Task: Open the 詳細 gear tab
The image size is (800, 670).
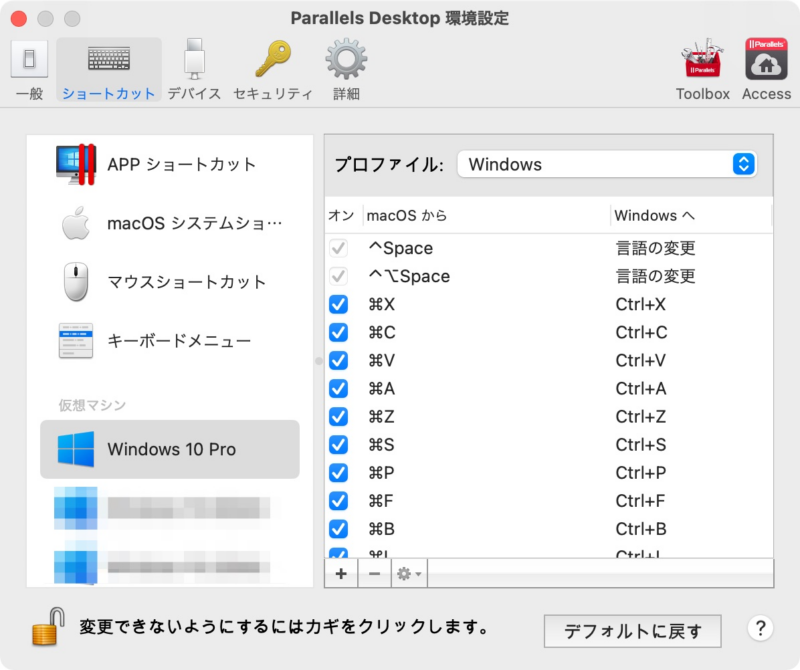Action: (x=346, y=70)
